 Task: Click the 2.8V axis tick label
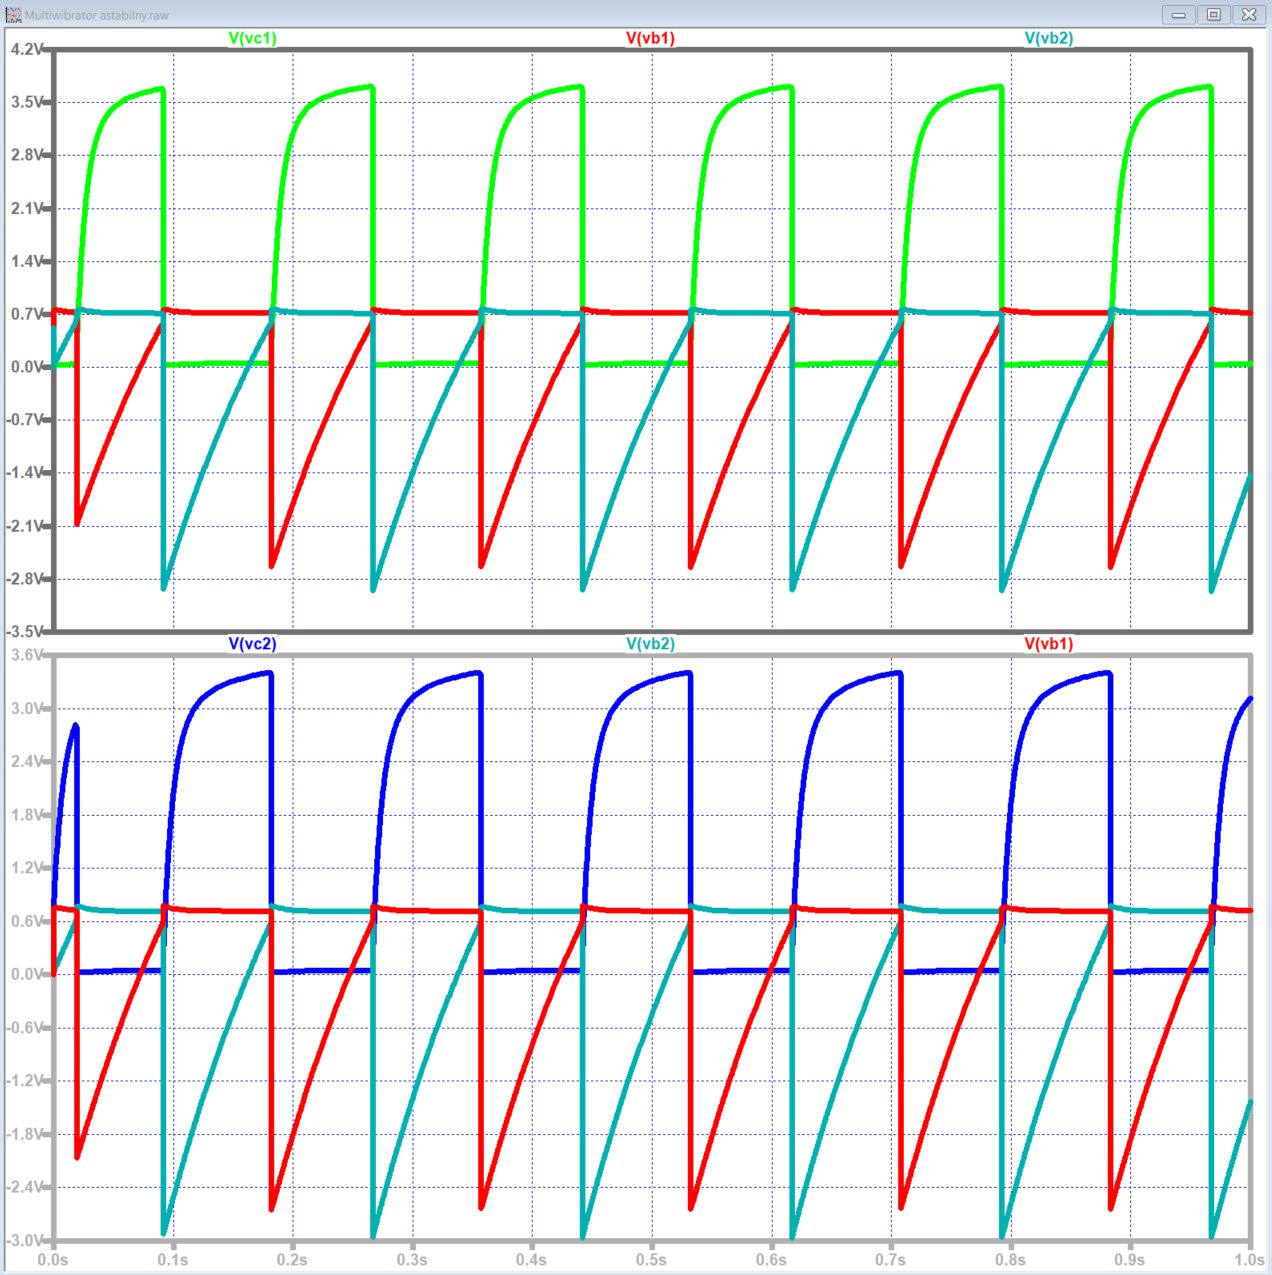pos(27,155)
